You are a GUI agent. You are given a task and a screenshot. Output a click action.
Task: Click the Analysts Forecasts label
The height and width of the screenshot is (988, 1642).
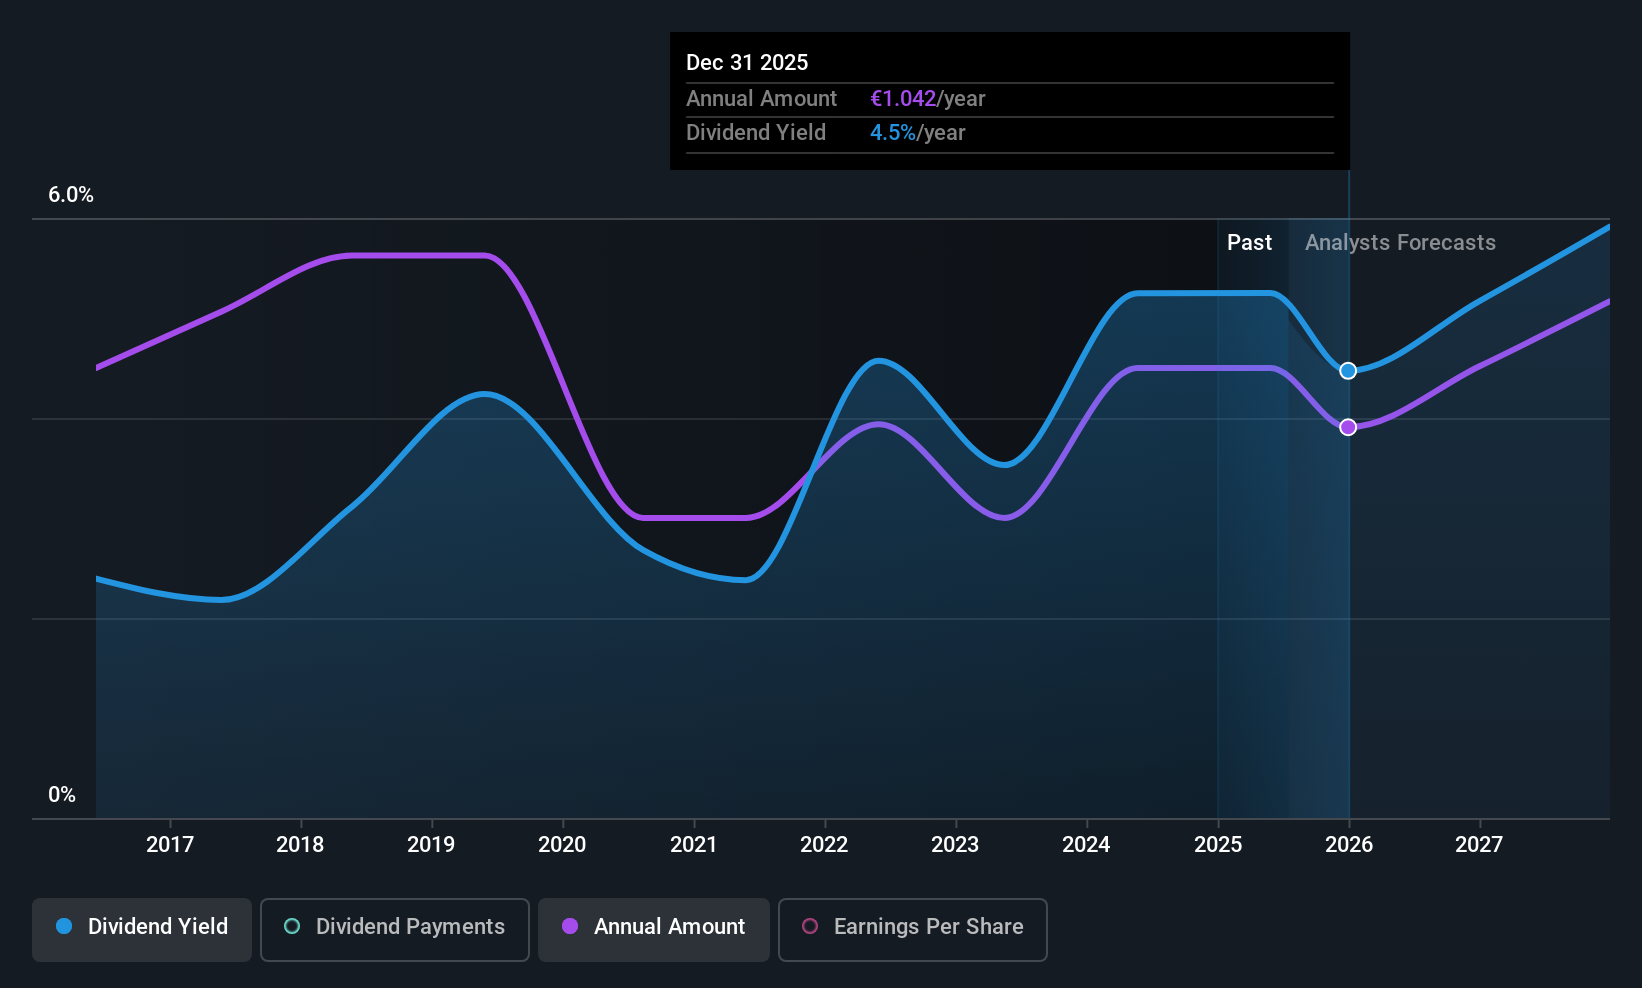click(1400, 242)
